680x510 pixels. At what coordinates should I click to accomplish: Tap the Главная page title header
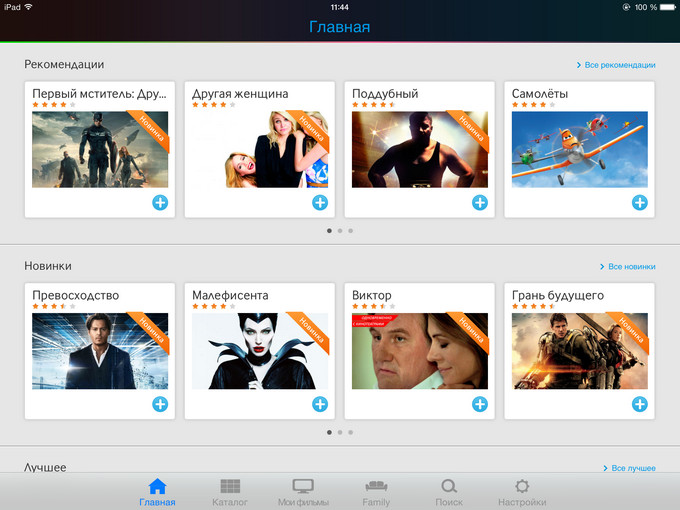(x=340, y=27)
